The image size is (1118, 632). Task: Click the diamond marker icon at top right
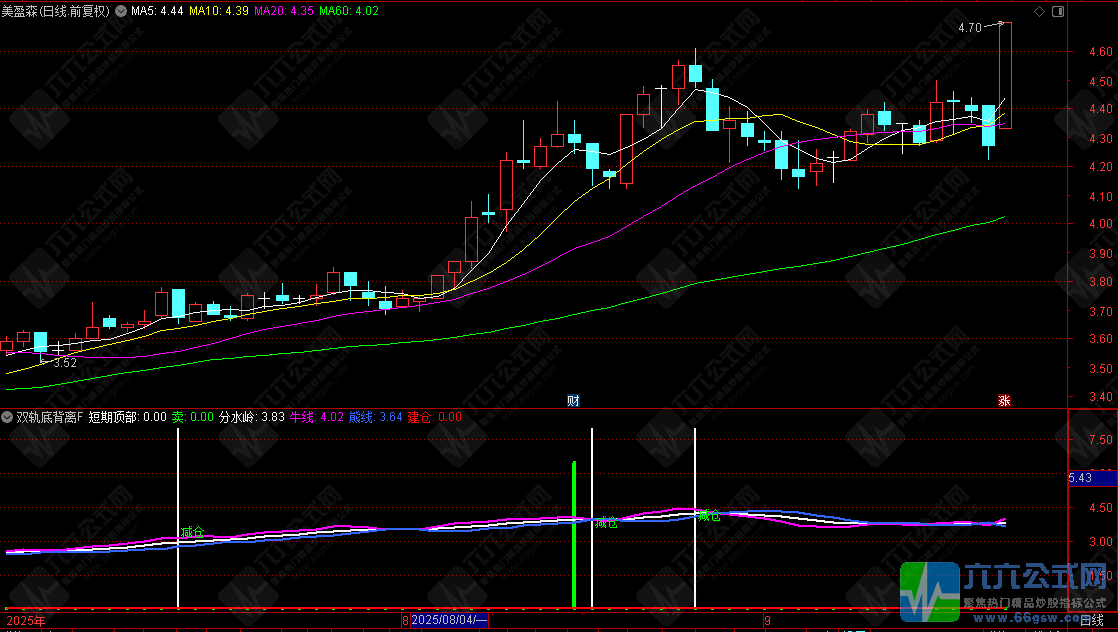pos(1039,11)
